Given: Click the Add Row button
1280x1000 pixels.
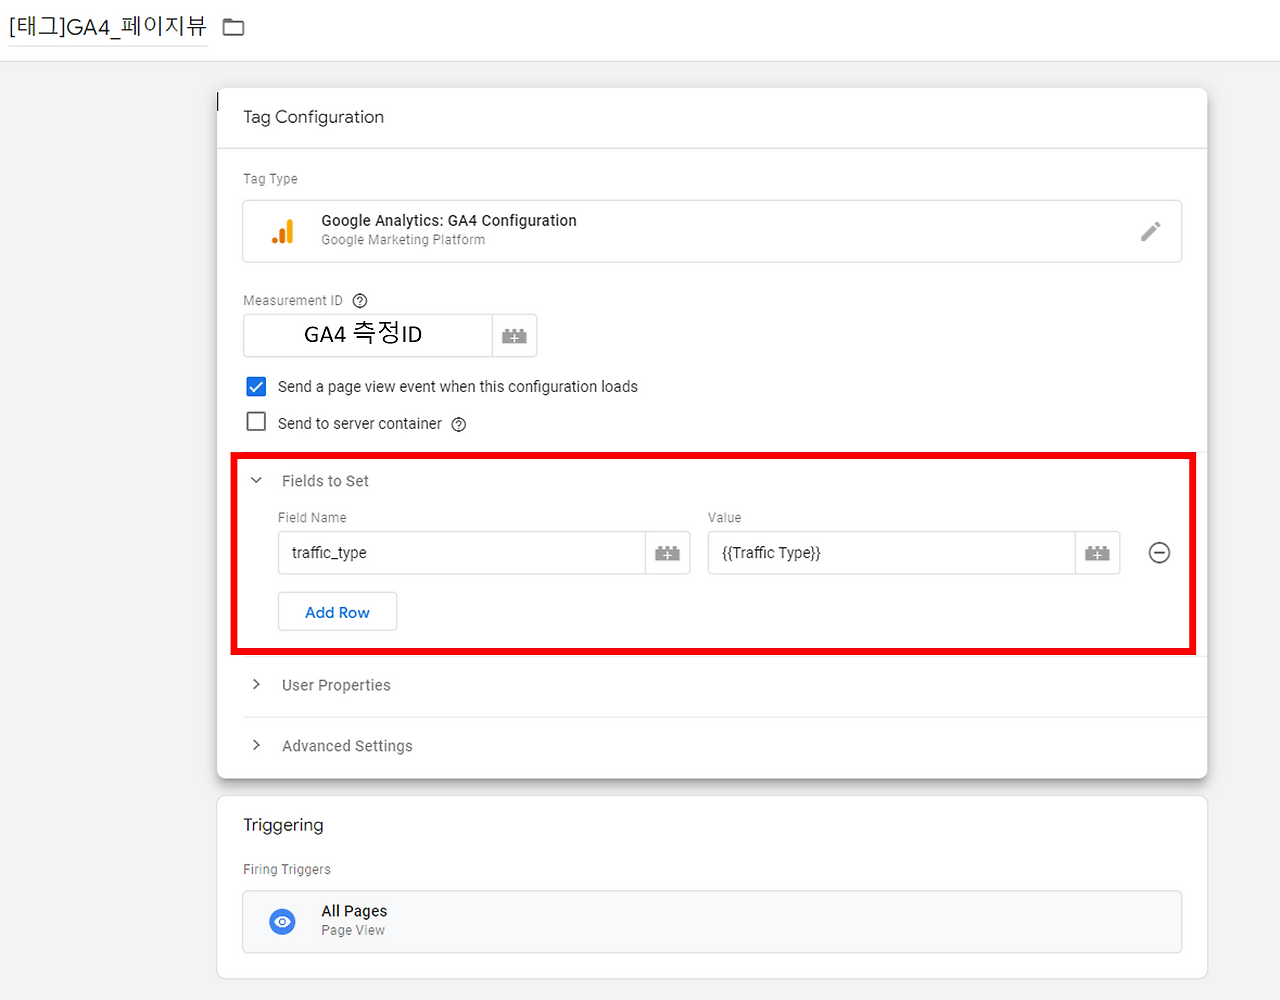Looking at the screenshot, I should point(337,612).
